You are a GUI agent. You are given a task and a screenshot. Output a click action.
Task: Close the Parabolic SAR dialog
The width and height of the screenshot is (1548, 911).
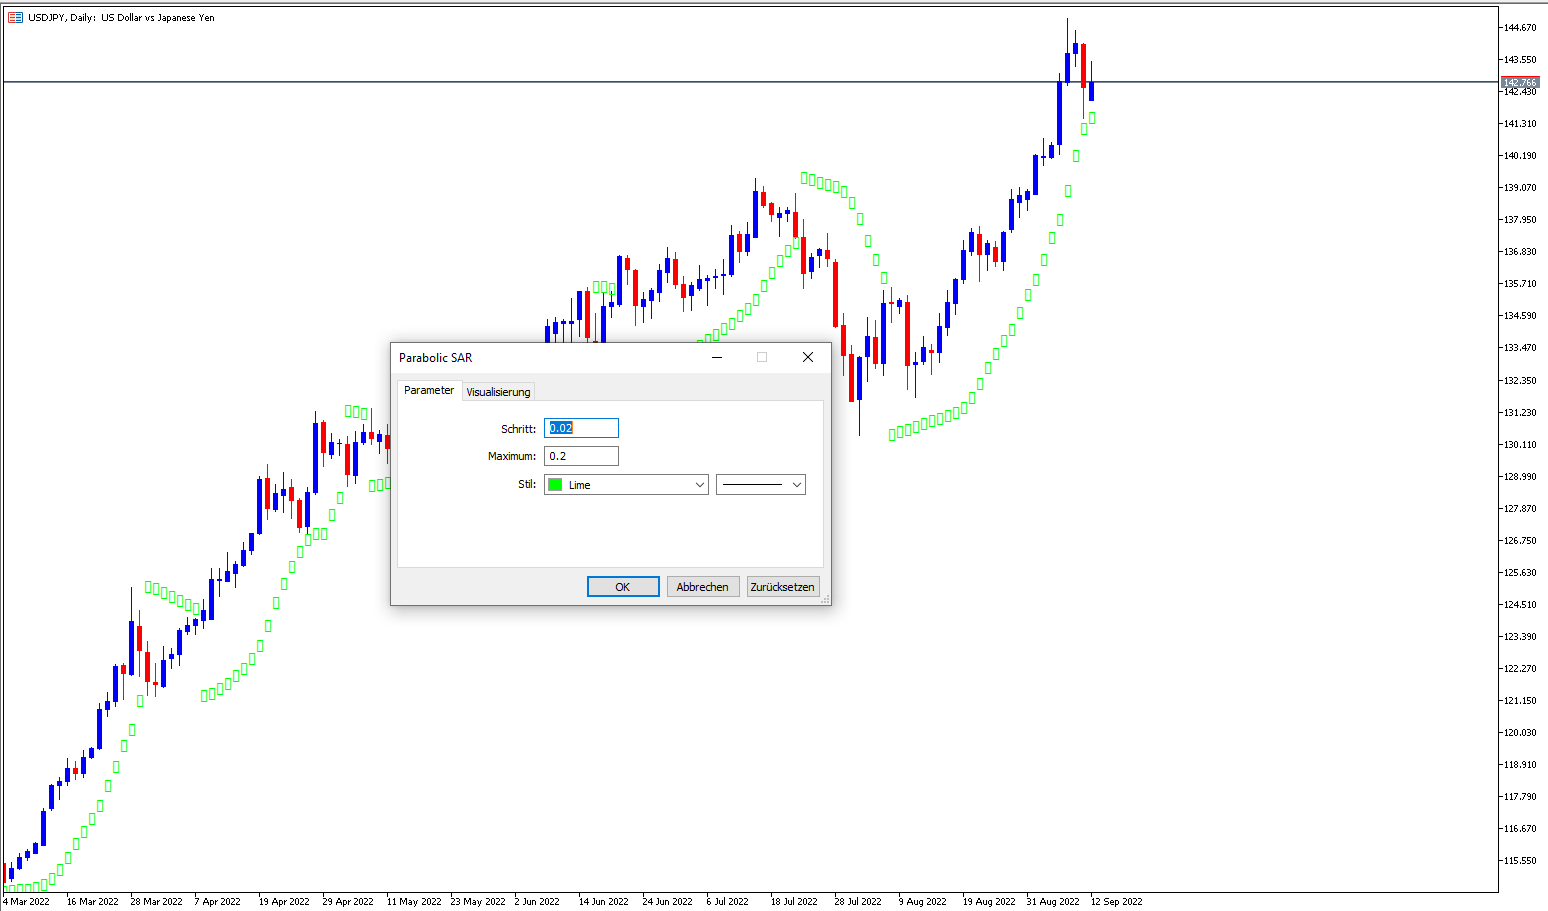(x=808, y=357)
